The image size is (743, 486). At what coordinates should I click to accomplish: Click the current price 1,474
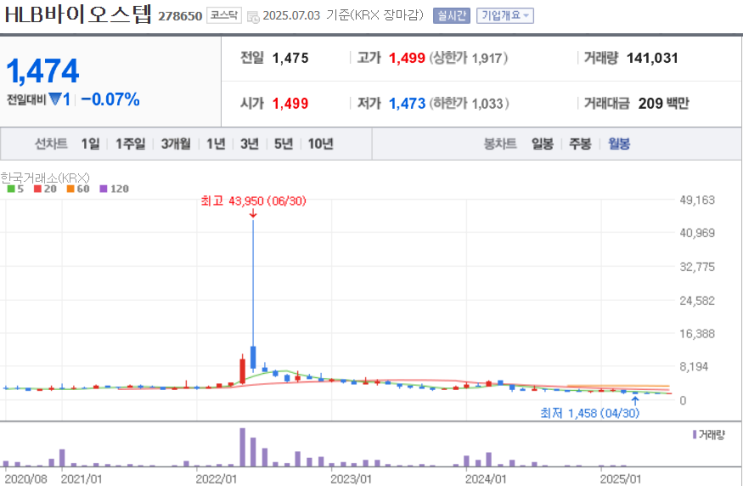pyautogui.click(x=43, y=71)
